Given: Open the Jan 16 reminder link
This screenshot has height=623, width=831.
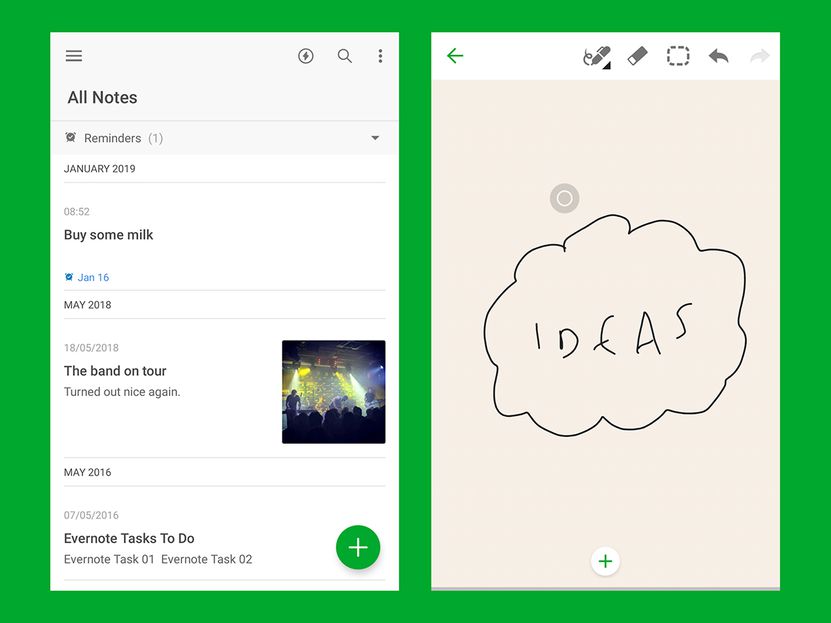Looking at the screenshot, I should click(x=86, y=277).
